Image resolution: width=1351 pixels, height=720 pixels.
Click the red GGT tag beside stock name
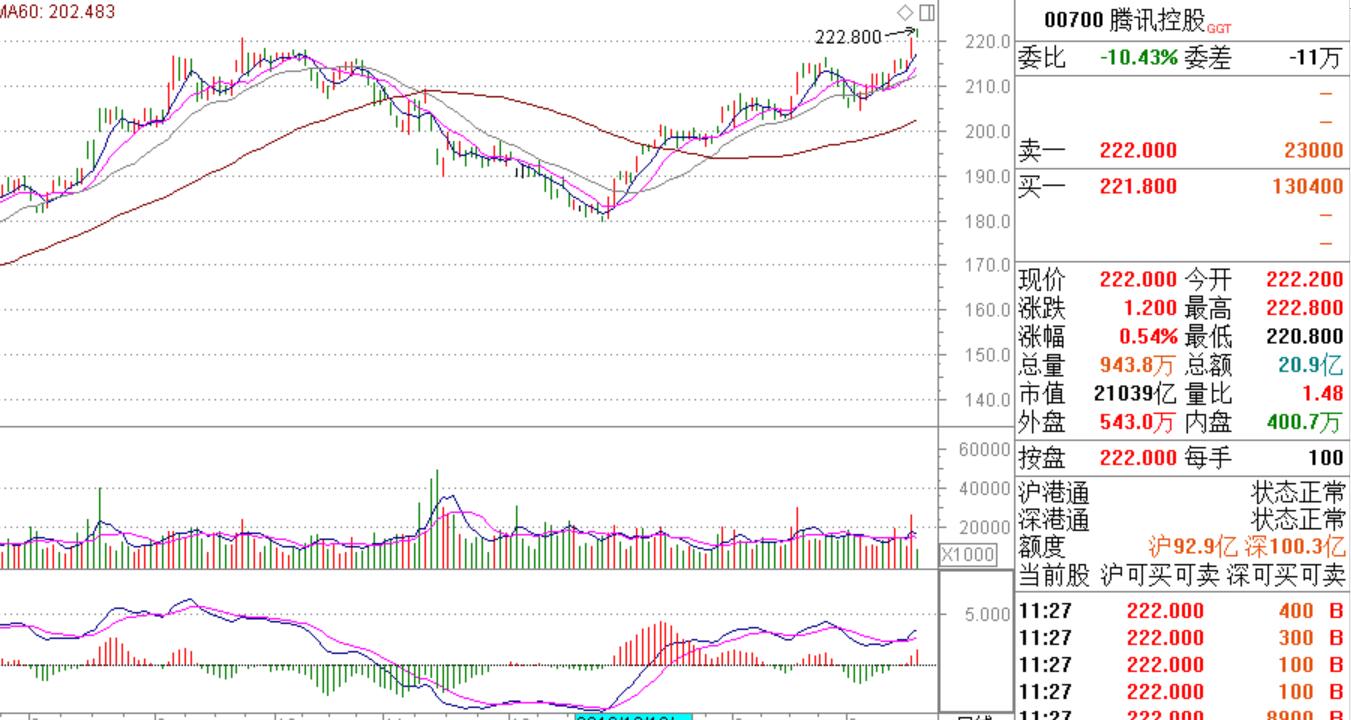click(1220, 28)
